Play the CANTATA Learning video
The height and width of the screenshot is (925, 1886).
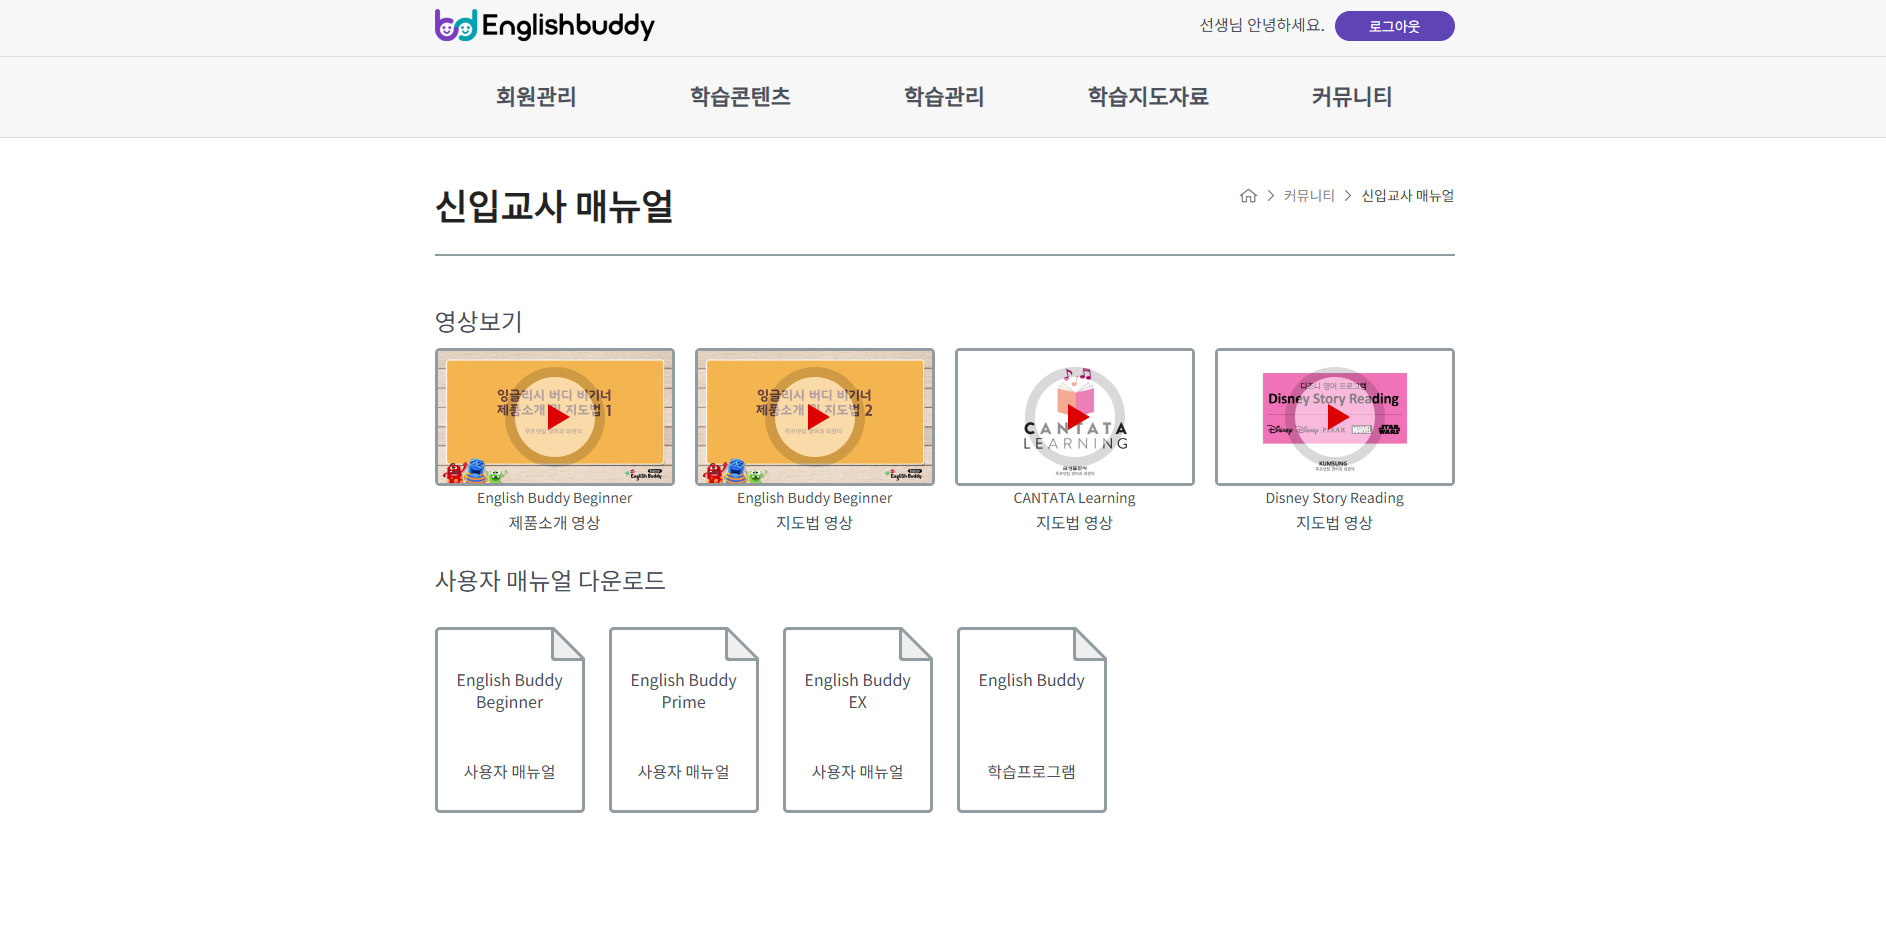(x=1075, y=417)
